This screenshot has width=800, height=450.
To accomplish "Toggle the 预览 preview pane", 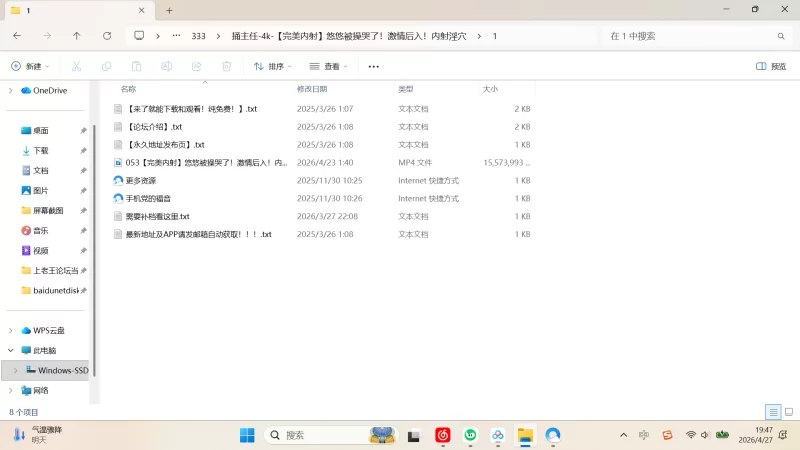I will [x=771, y=66].
